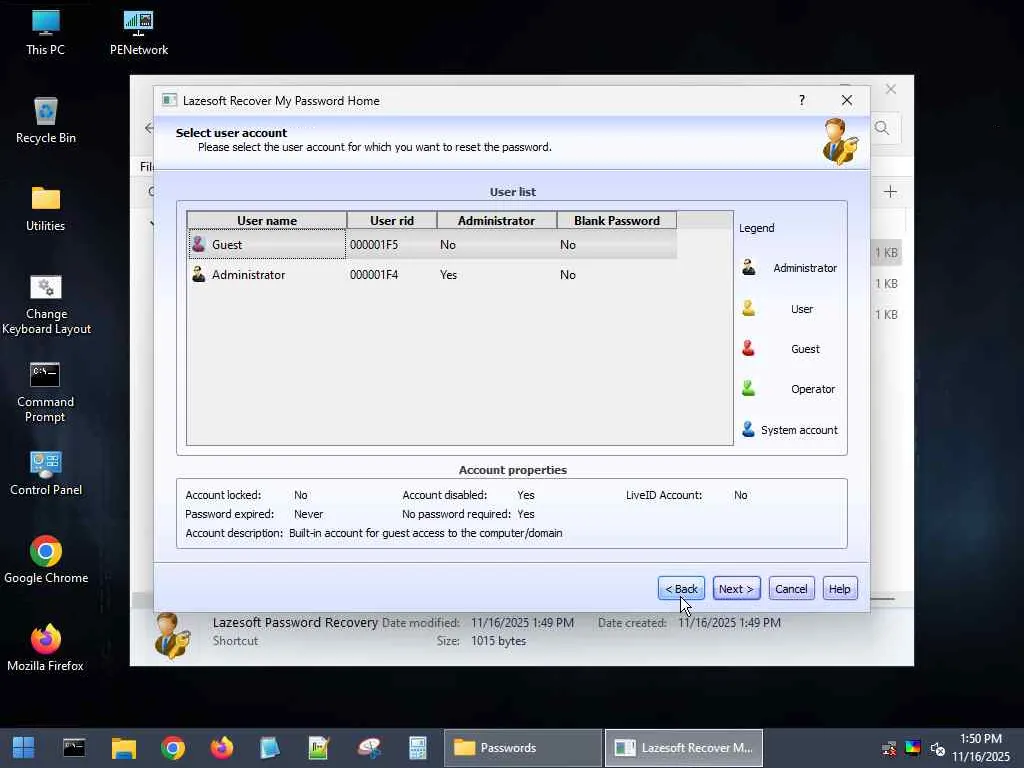Screen dimensions: 1024x768
Task: Launch Firefox from the taskbar
Action: (x=222, y=748)
